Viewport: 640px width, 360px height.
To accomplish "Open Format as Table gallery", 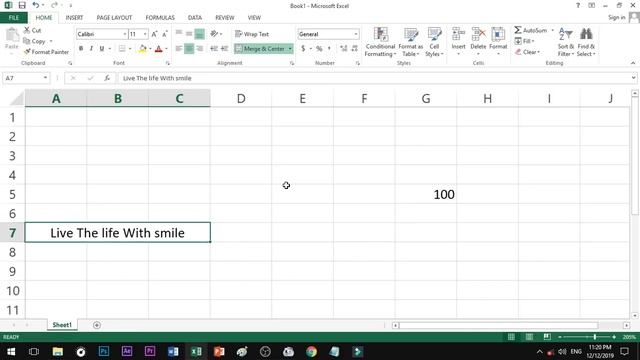I will pos(411,42).
